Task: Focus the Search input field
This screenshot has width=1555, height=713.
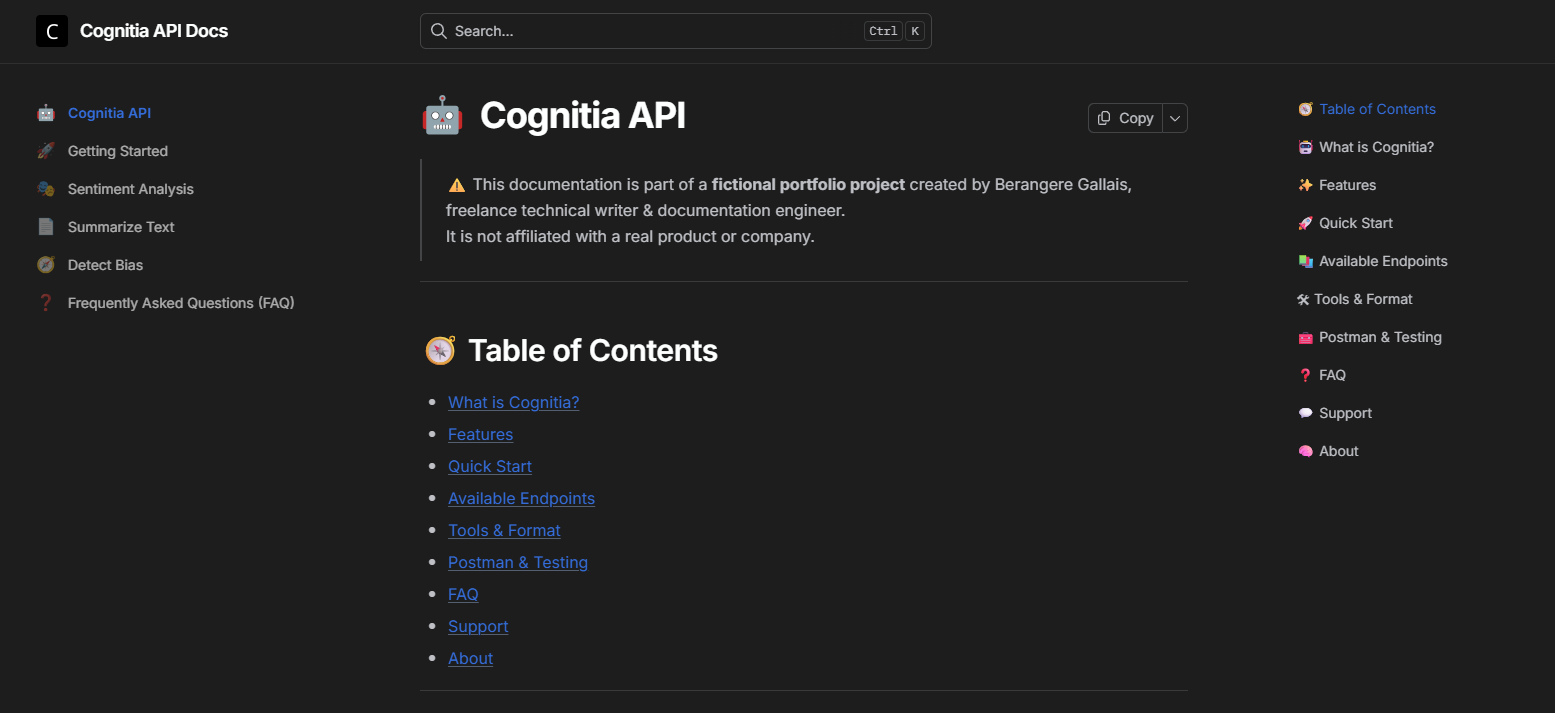Action: point(675,31)
